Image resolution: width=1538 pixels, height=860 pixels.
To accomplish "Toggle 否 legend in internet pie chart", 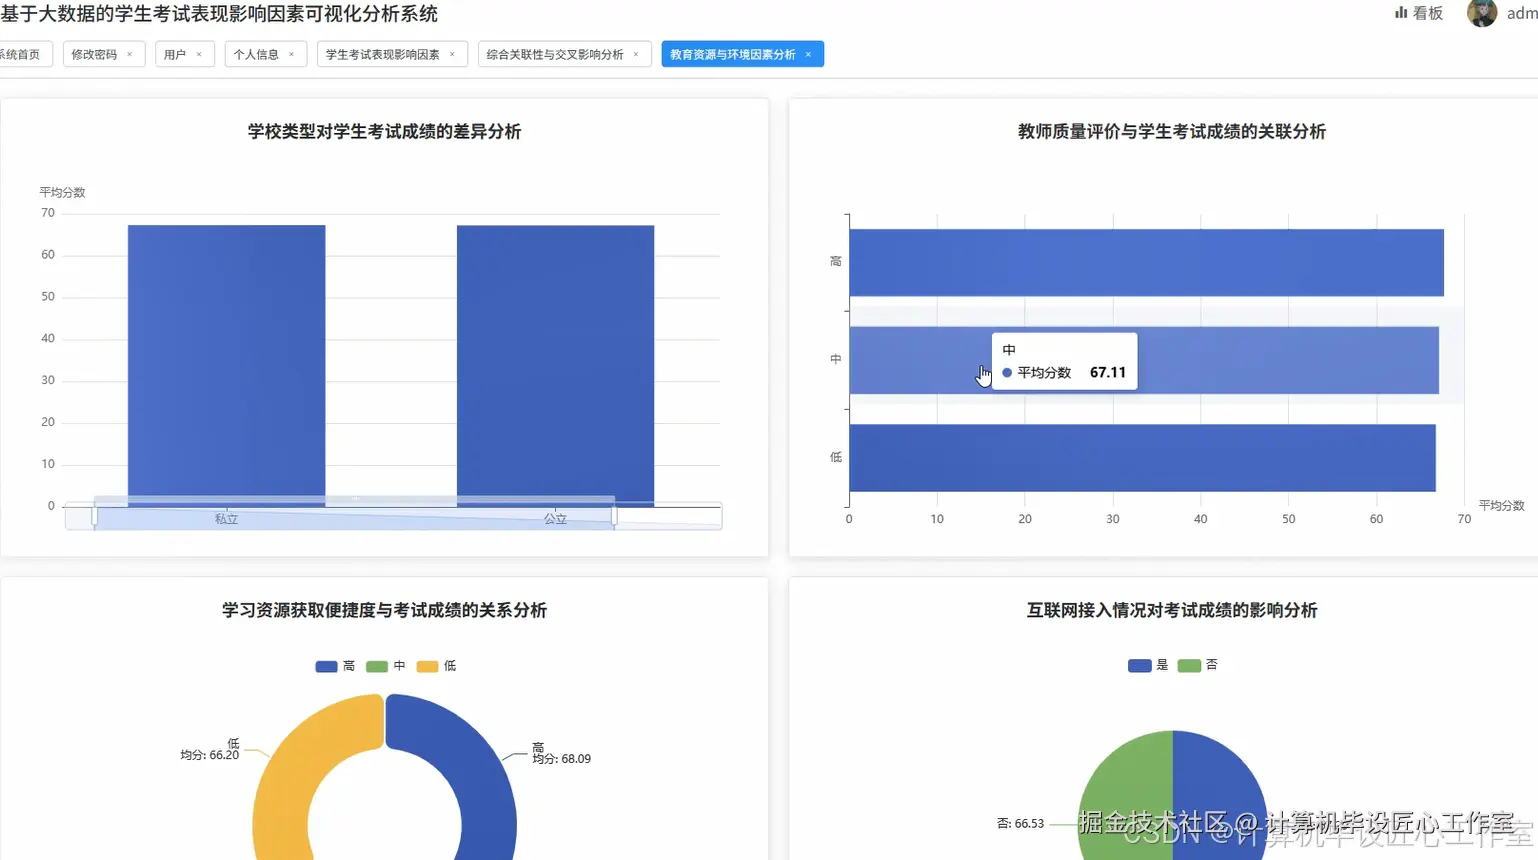I will [1198, 665].
